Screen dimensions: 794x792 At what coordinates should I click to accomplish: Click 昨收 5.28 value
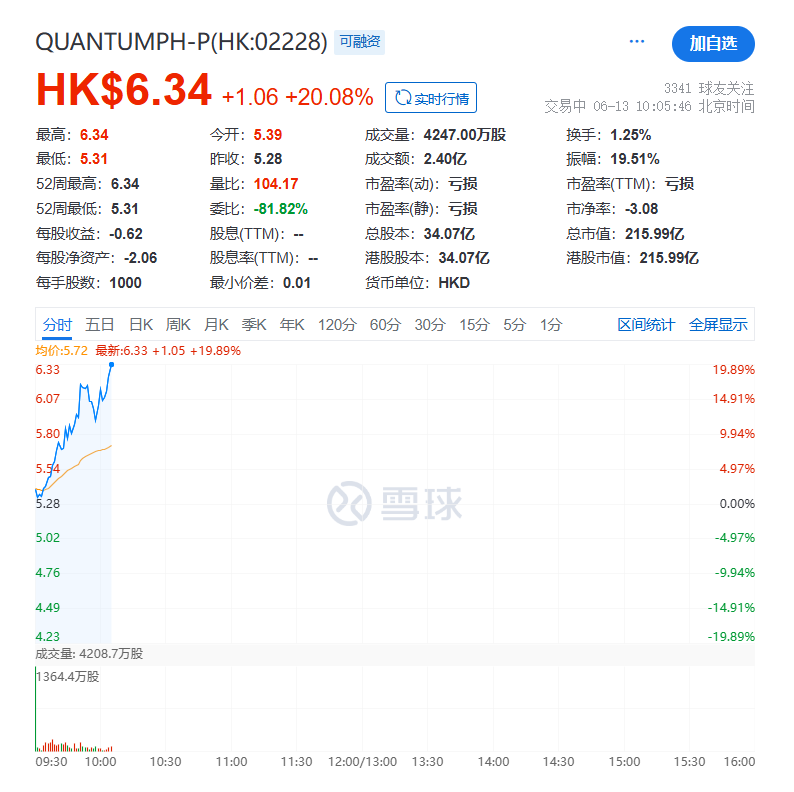(267, 159)
